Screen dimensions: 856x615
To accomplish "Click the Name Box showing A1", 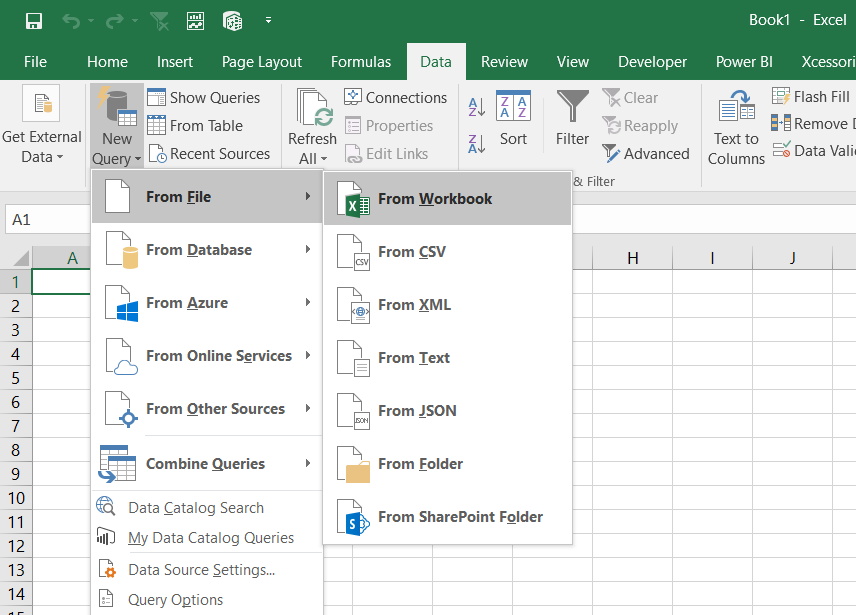I will (48, 219).
